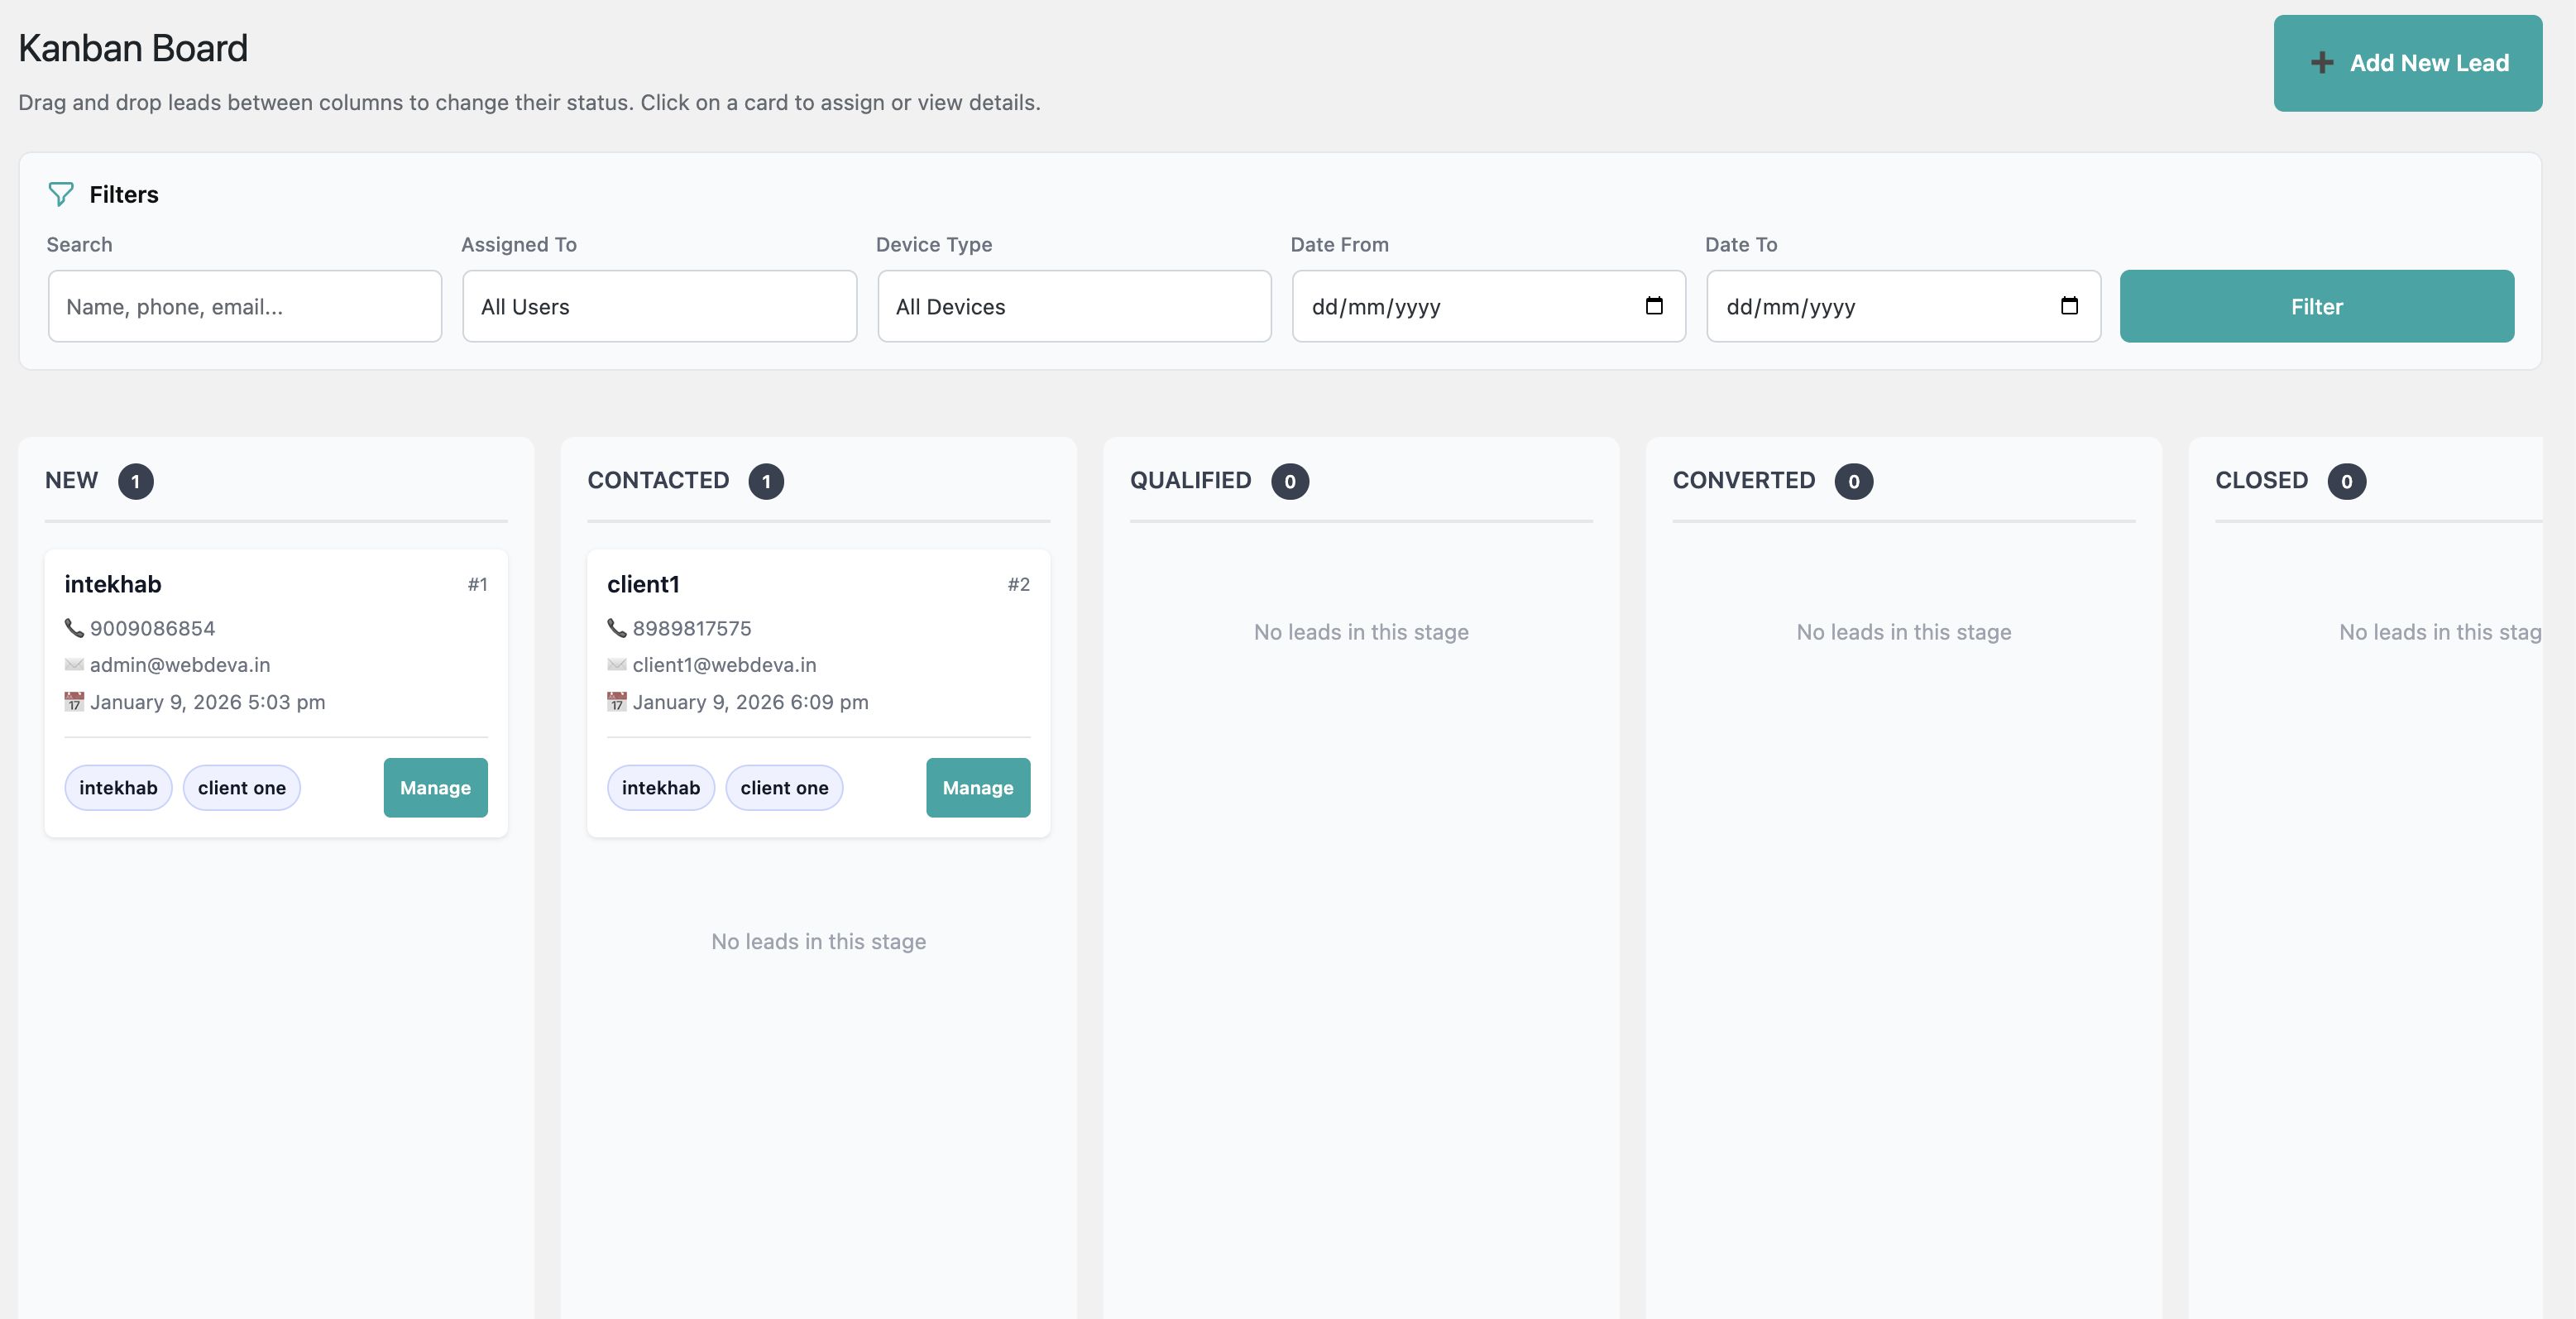
Task: Click the plus icon on Add New Lead
Action: coord(2322,63)
